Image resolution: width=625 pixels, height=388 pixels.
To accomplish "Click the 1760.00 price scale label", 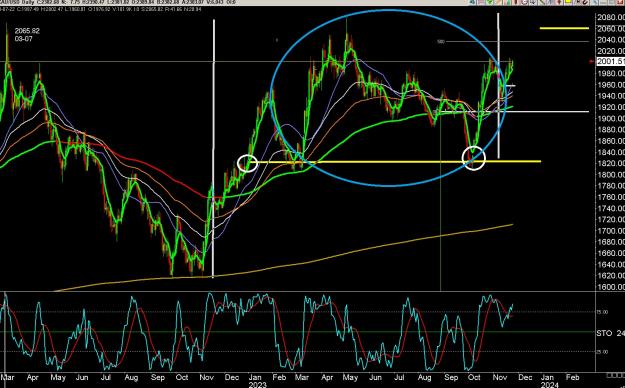I will [610, 197].
